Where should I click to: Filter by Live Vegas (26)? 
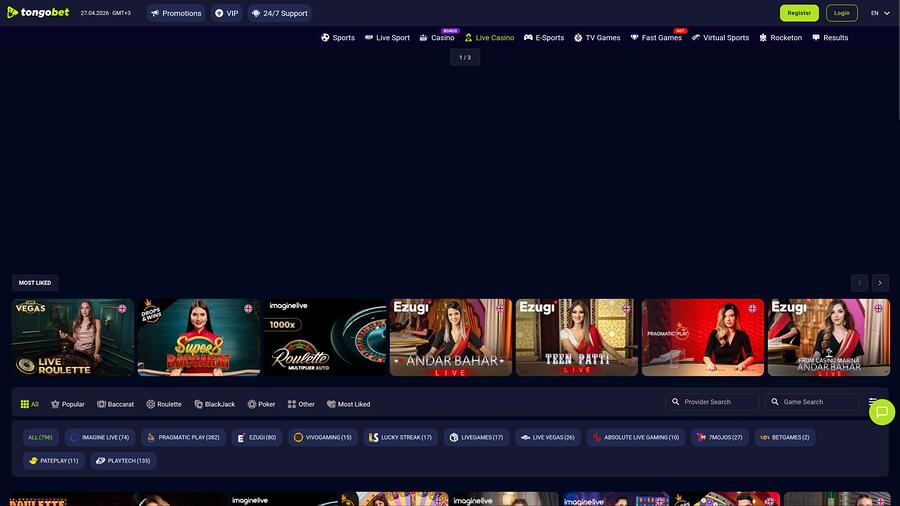548,437
